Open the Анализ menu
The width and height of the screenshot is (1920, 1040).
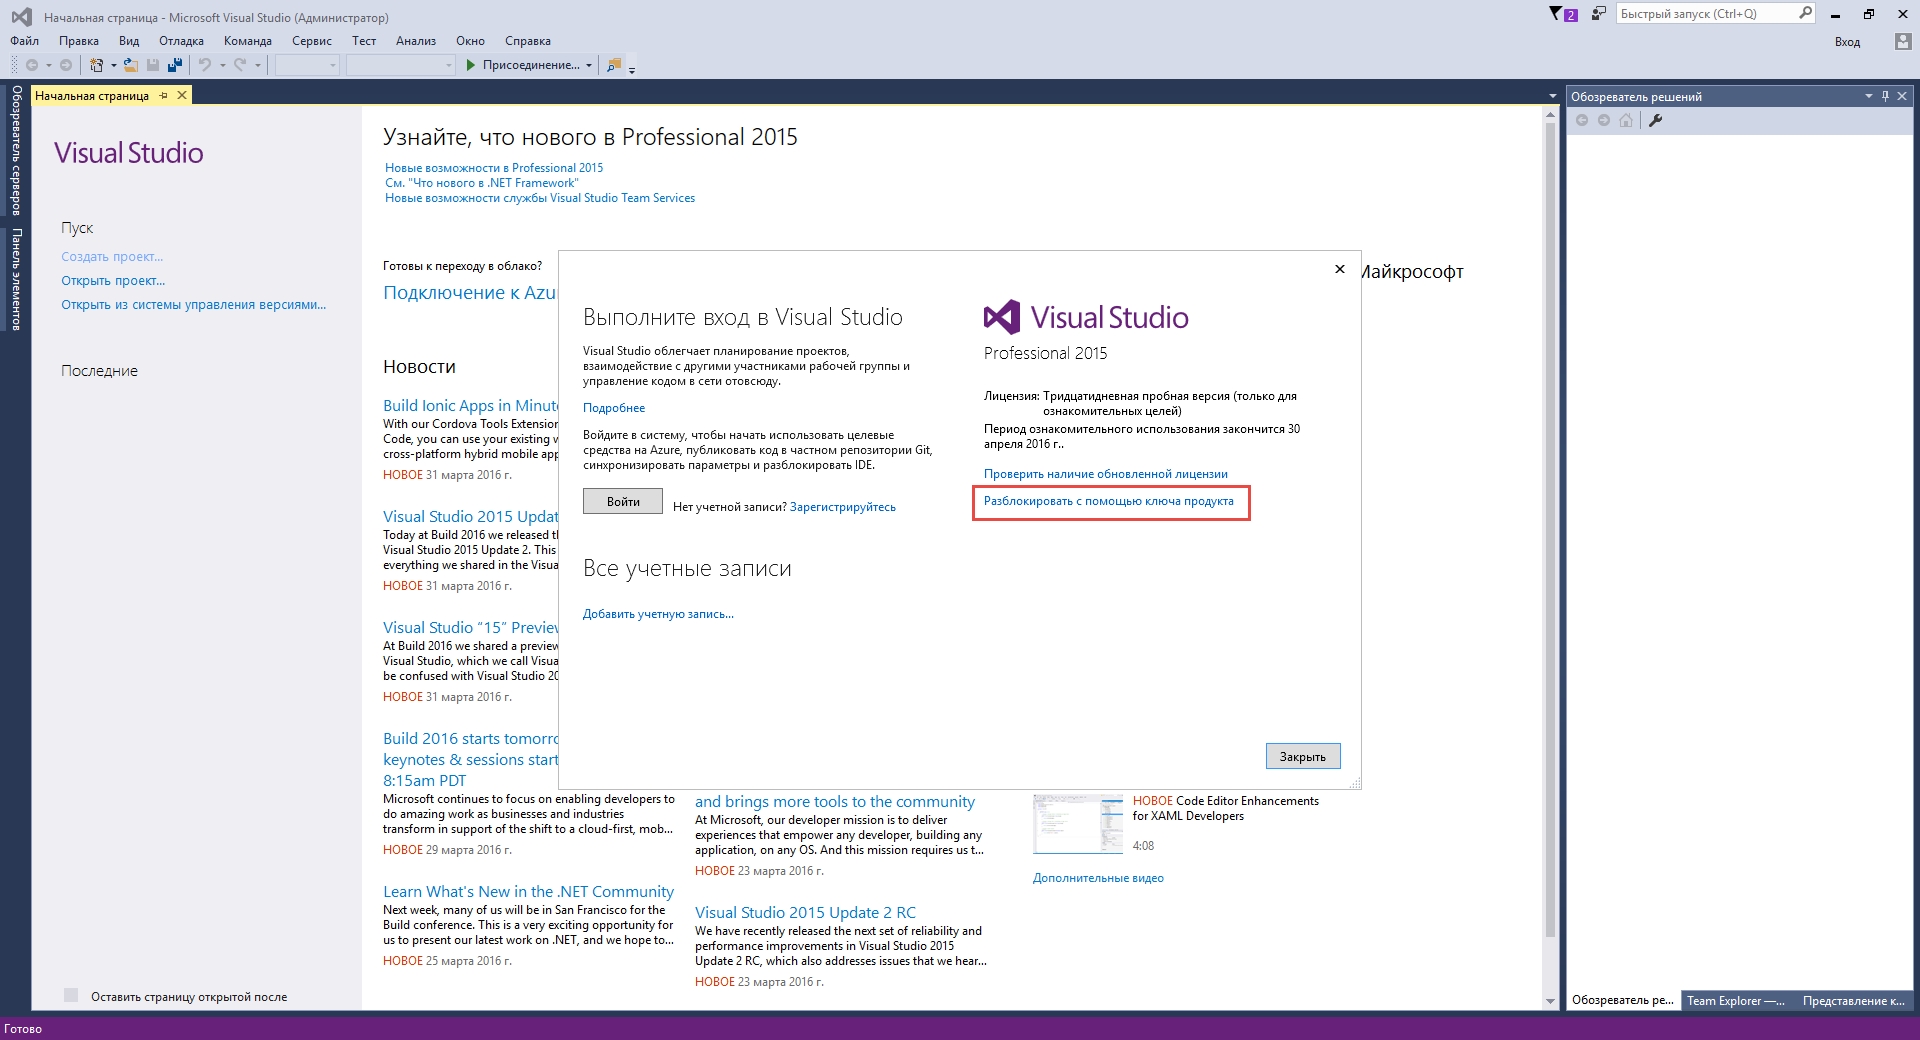[x=416, y=41]
